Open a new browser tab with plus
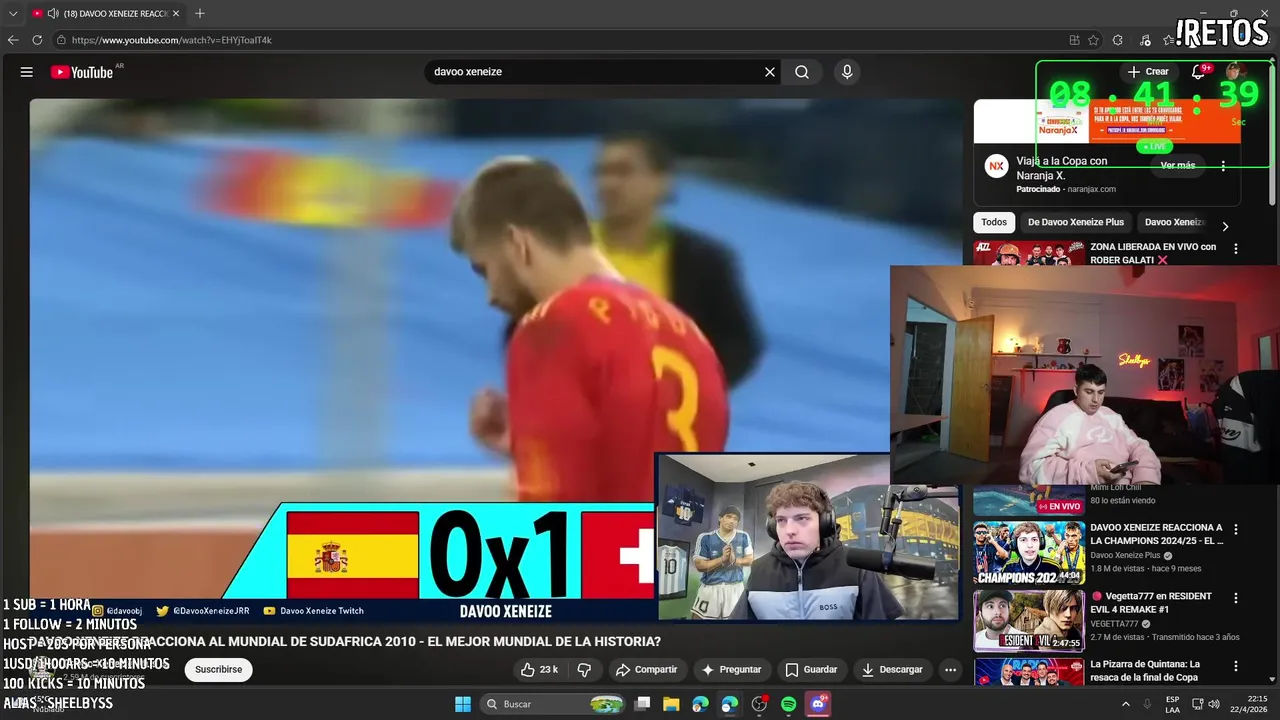1280x720 pixels. [200, 13]
